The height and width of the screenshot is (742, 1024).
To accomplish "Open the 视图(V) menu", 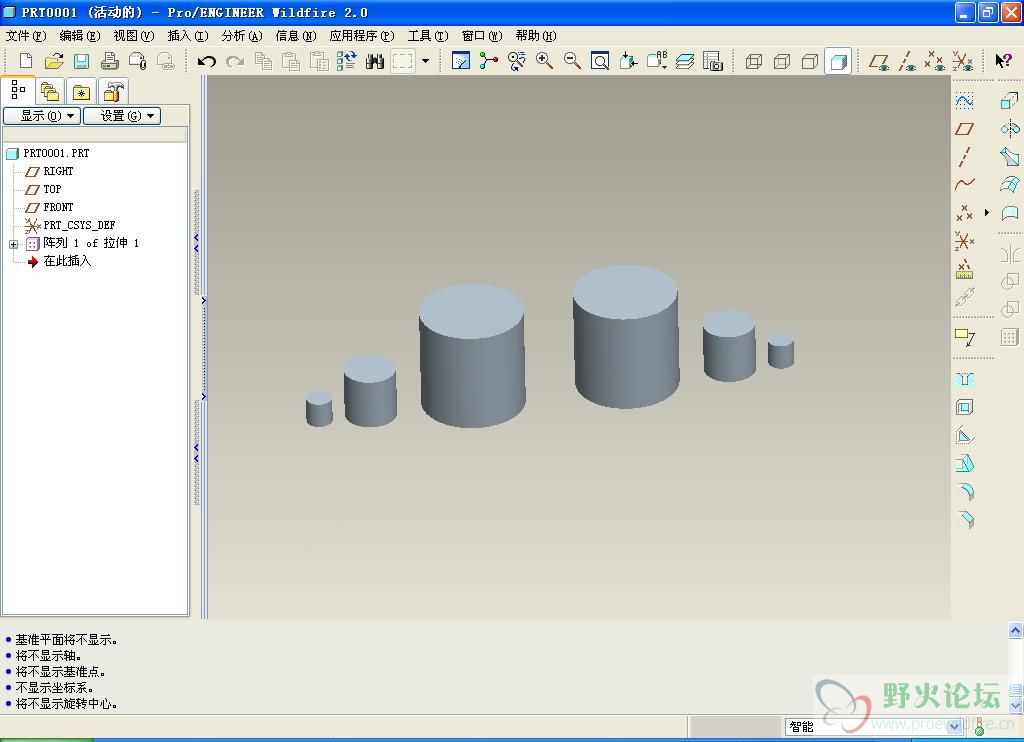I will coord(134,36).
